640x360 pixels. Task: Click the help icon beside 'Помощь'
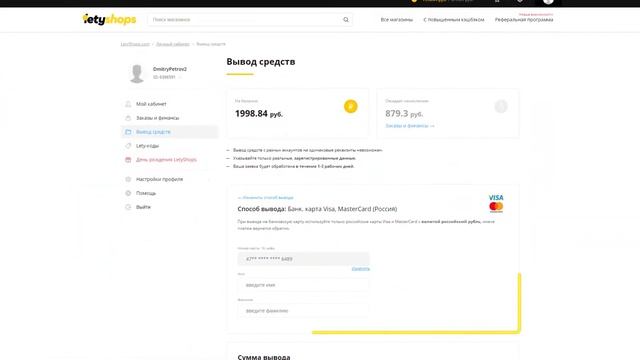(128, 193)
